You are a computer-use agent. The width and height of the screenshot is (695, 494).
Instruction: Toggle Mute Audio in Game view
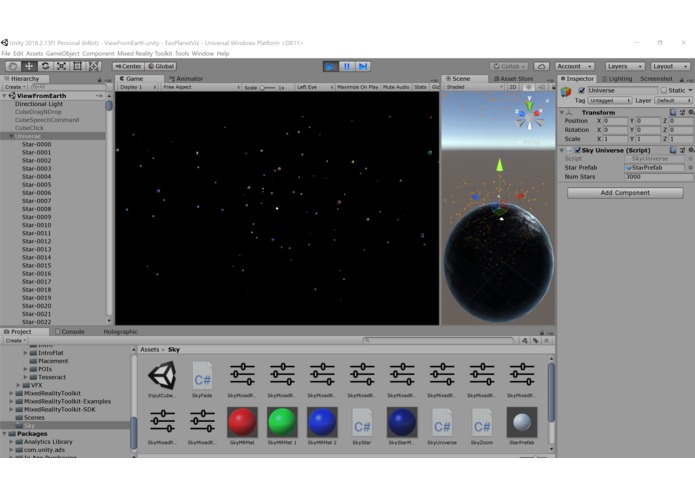click(x=396, y=87)
